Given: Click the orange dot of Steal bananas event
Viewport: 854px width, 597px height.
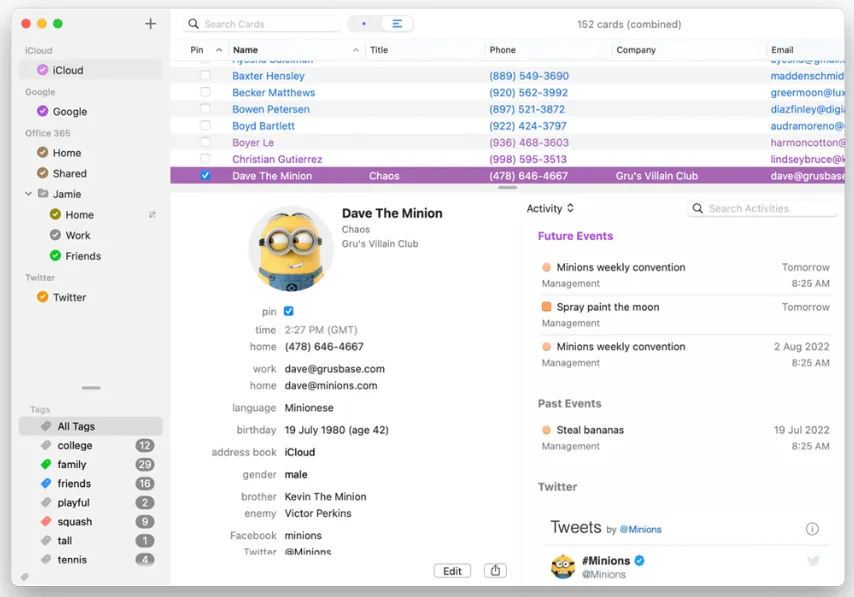Looking at the screenshot, I should (x=546, y=430).
